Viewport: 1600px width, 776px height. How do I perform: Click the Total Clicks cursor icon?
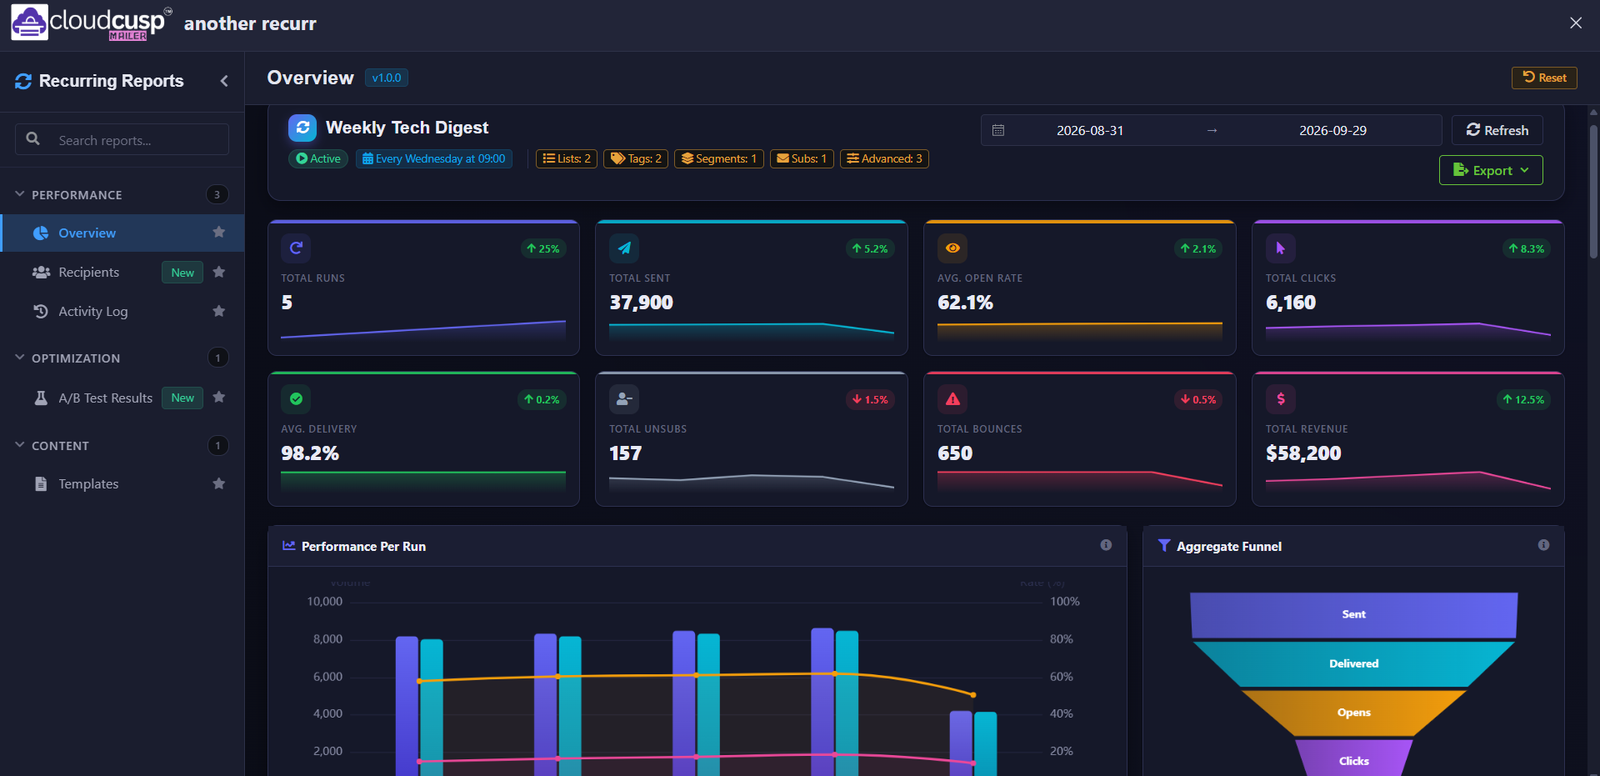coord(1280,248)
